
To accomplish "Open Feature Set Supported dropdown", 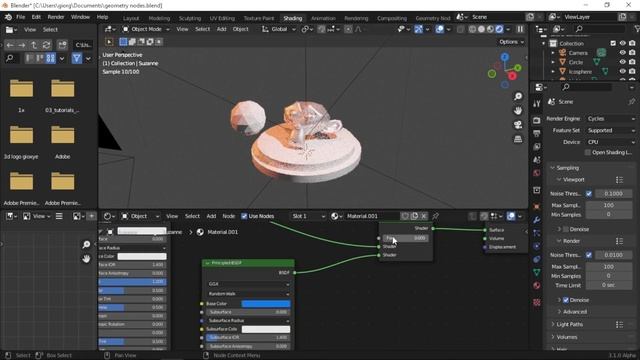I will (x=611, y=130).
